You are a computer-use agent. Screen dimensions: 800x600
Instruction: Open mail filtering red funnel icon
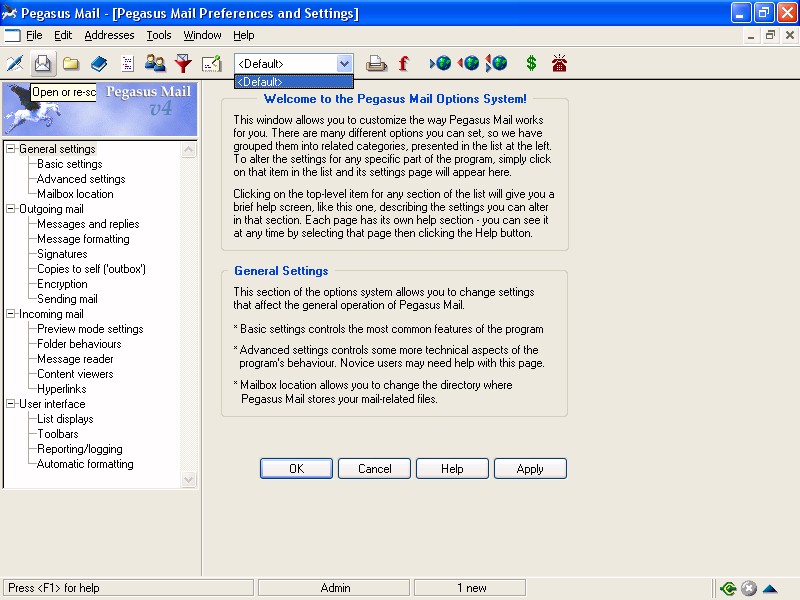click(183, 64)
